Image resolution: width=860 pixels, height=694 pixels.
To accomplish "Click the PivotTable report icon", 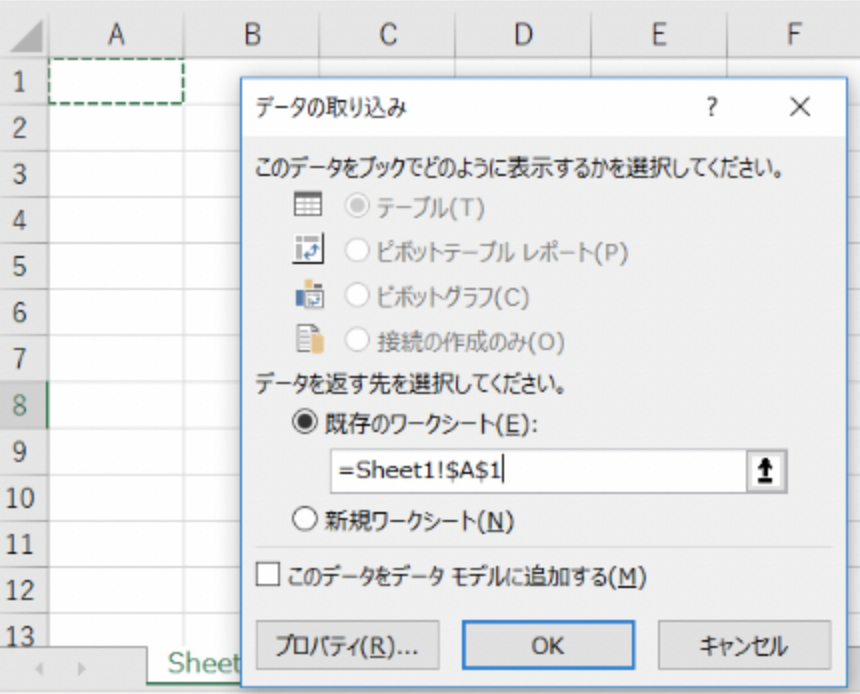I will (x=307, y=250).
